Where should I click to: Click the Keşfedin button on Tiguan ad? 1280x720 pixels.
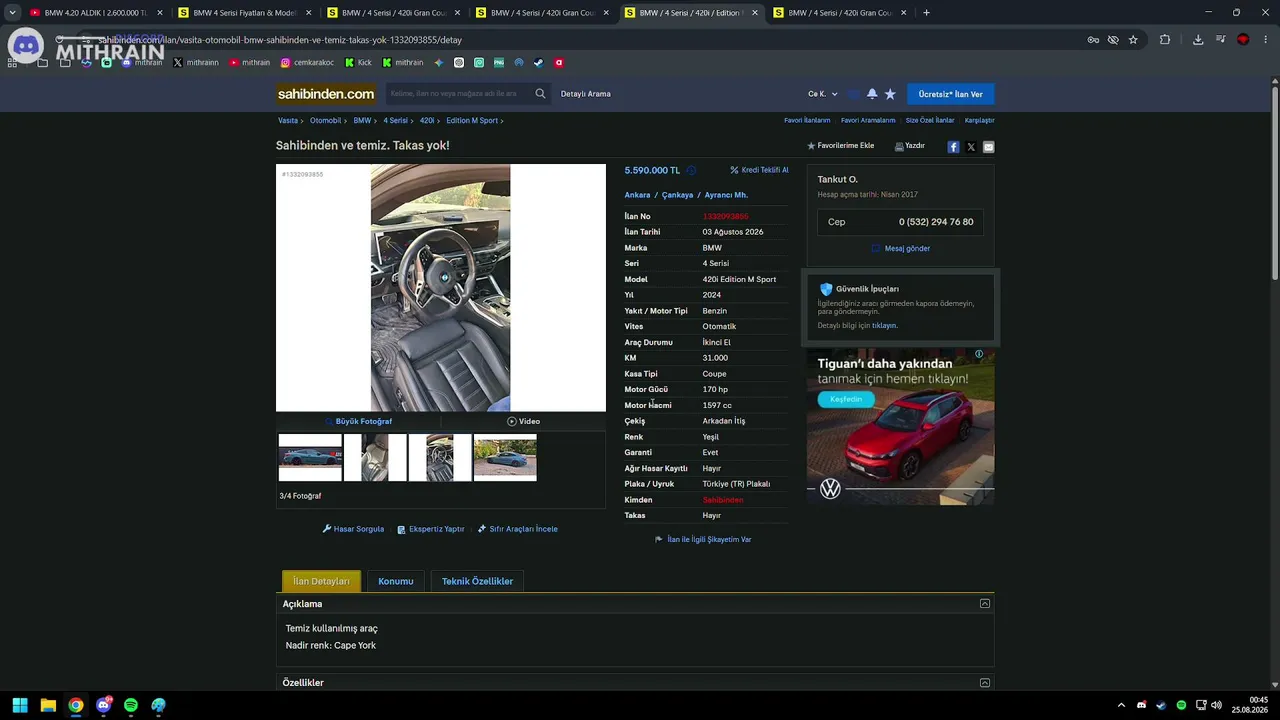(846, 399)
